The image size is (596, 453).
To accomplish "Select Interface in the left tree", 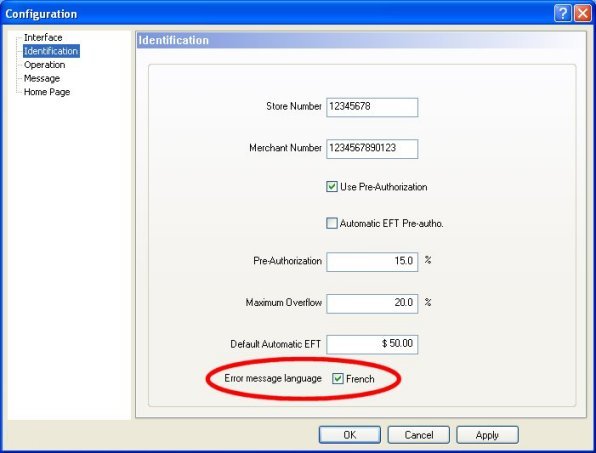I will coord(43,37).
